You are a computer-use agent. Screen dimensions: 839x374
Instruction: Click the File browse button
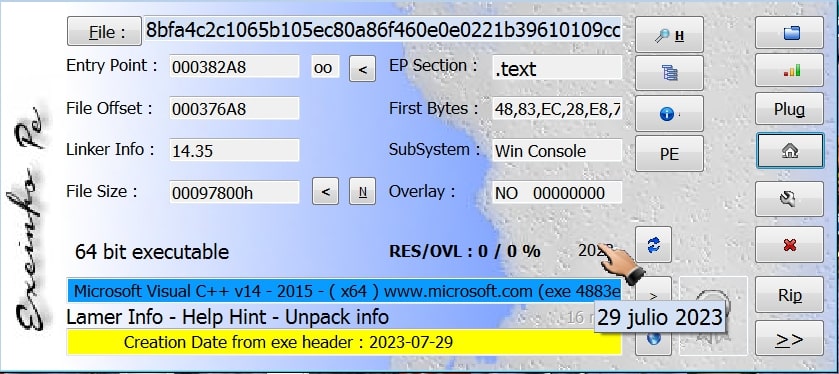pyautogui.click(x=104, y=31)
